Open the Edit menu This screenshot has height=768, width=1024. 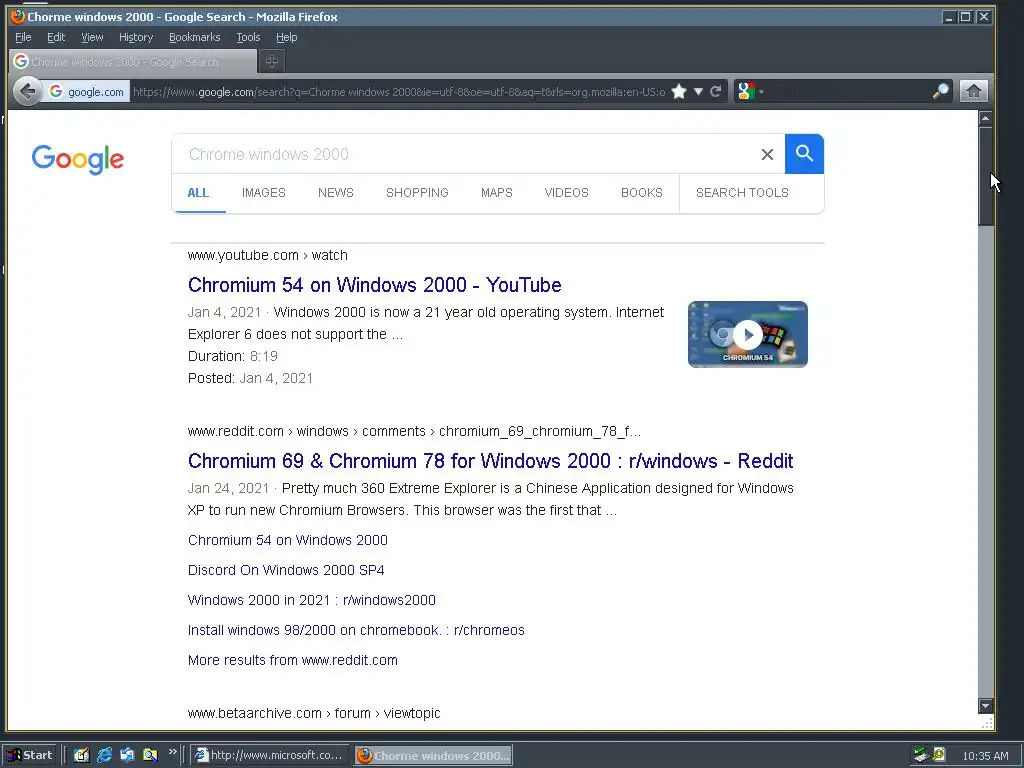56,37
